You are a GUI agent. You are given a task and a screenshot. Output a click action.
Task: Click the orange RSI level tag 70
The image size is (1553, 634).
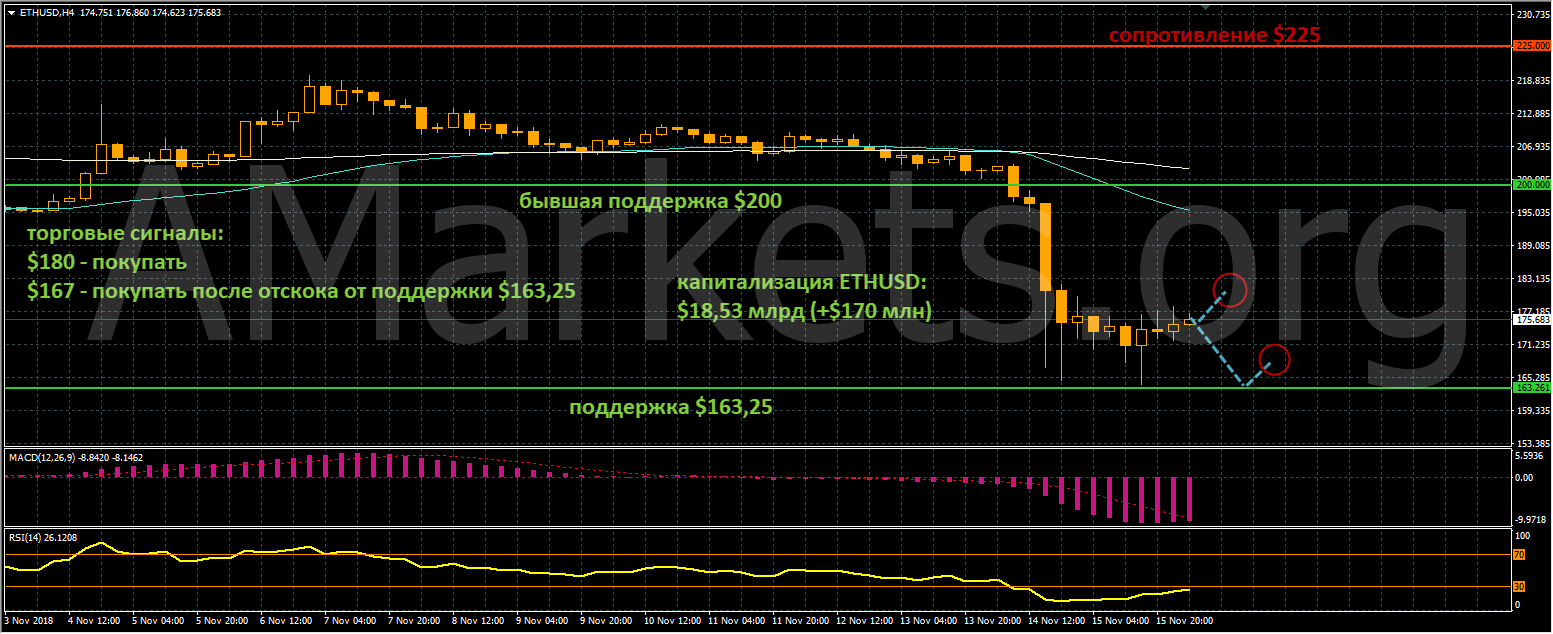click(1519, 554)
